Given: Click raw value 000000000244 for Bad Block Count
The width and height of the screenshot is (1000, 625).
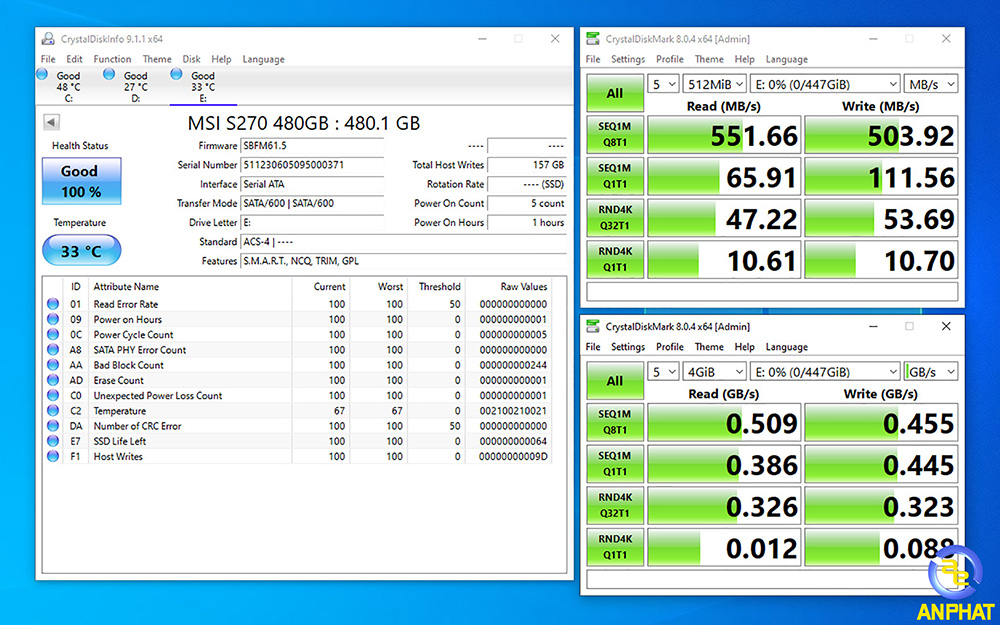Looking at the screenshot, I should (513, 365).
